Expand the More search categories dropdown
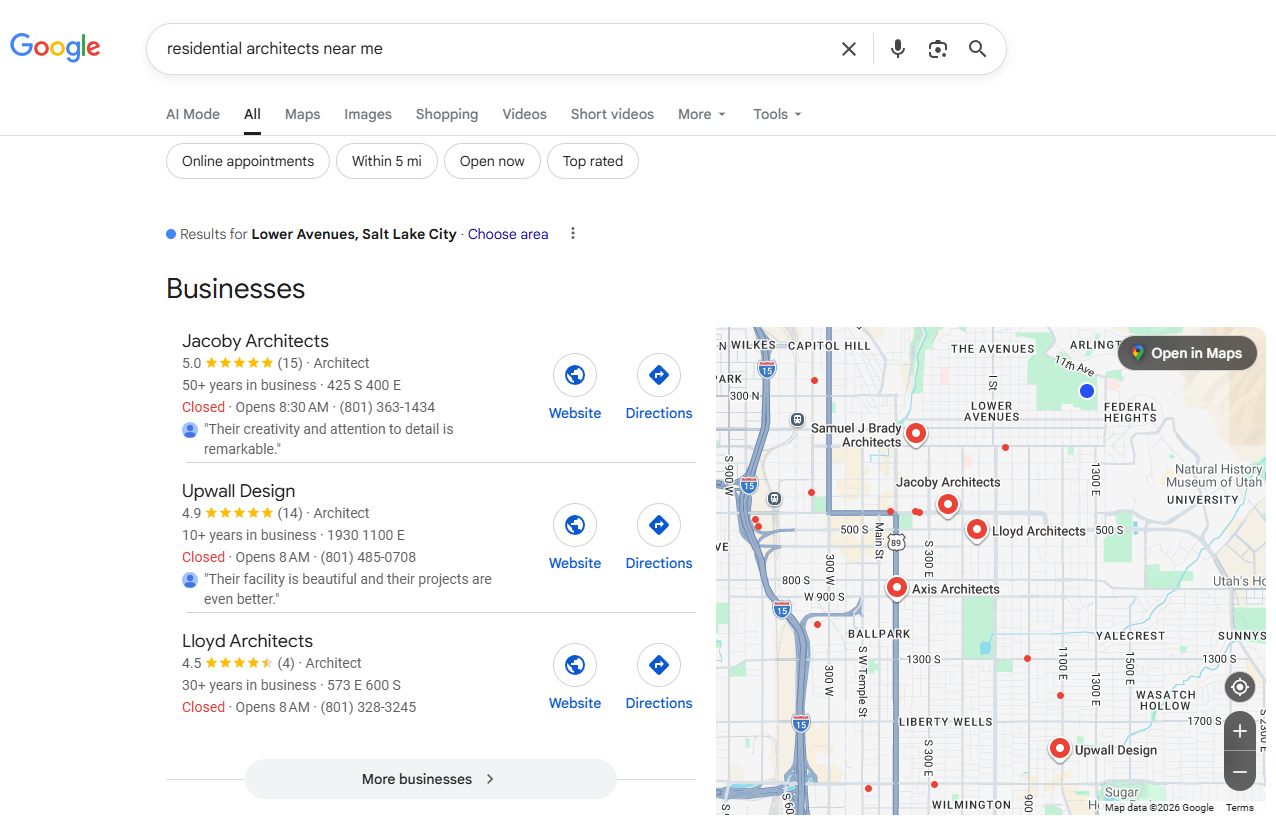 (701, 114)
